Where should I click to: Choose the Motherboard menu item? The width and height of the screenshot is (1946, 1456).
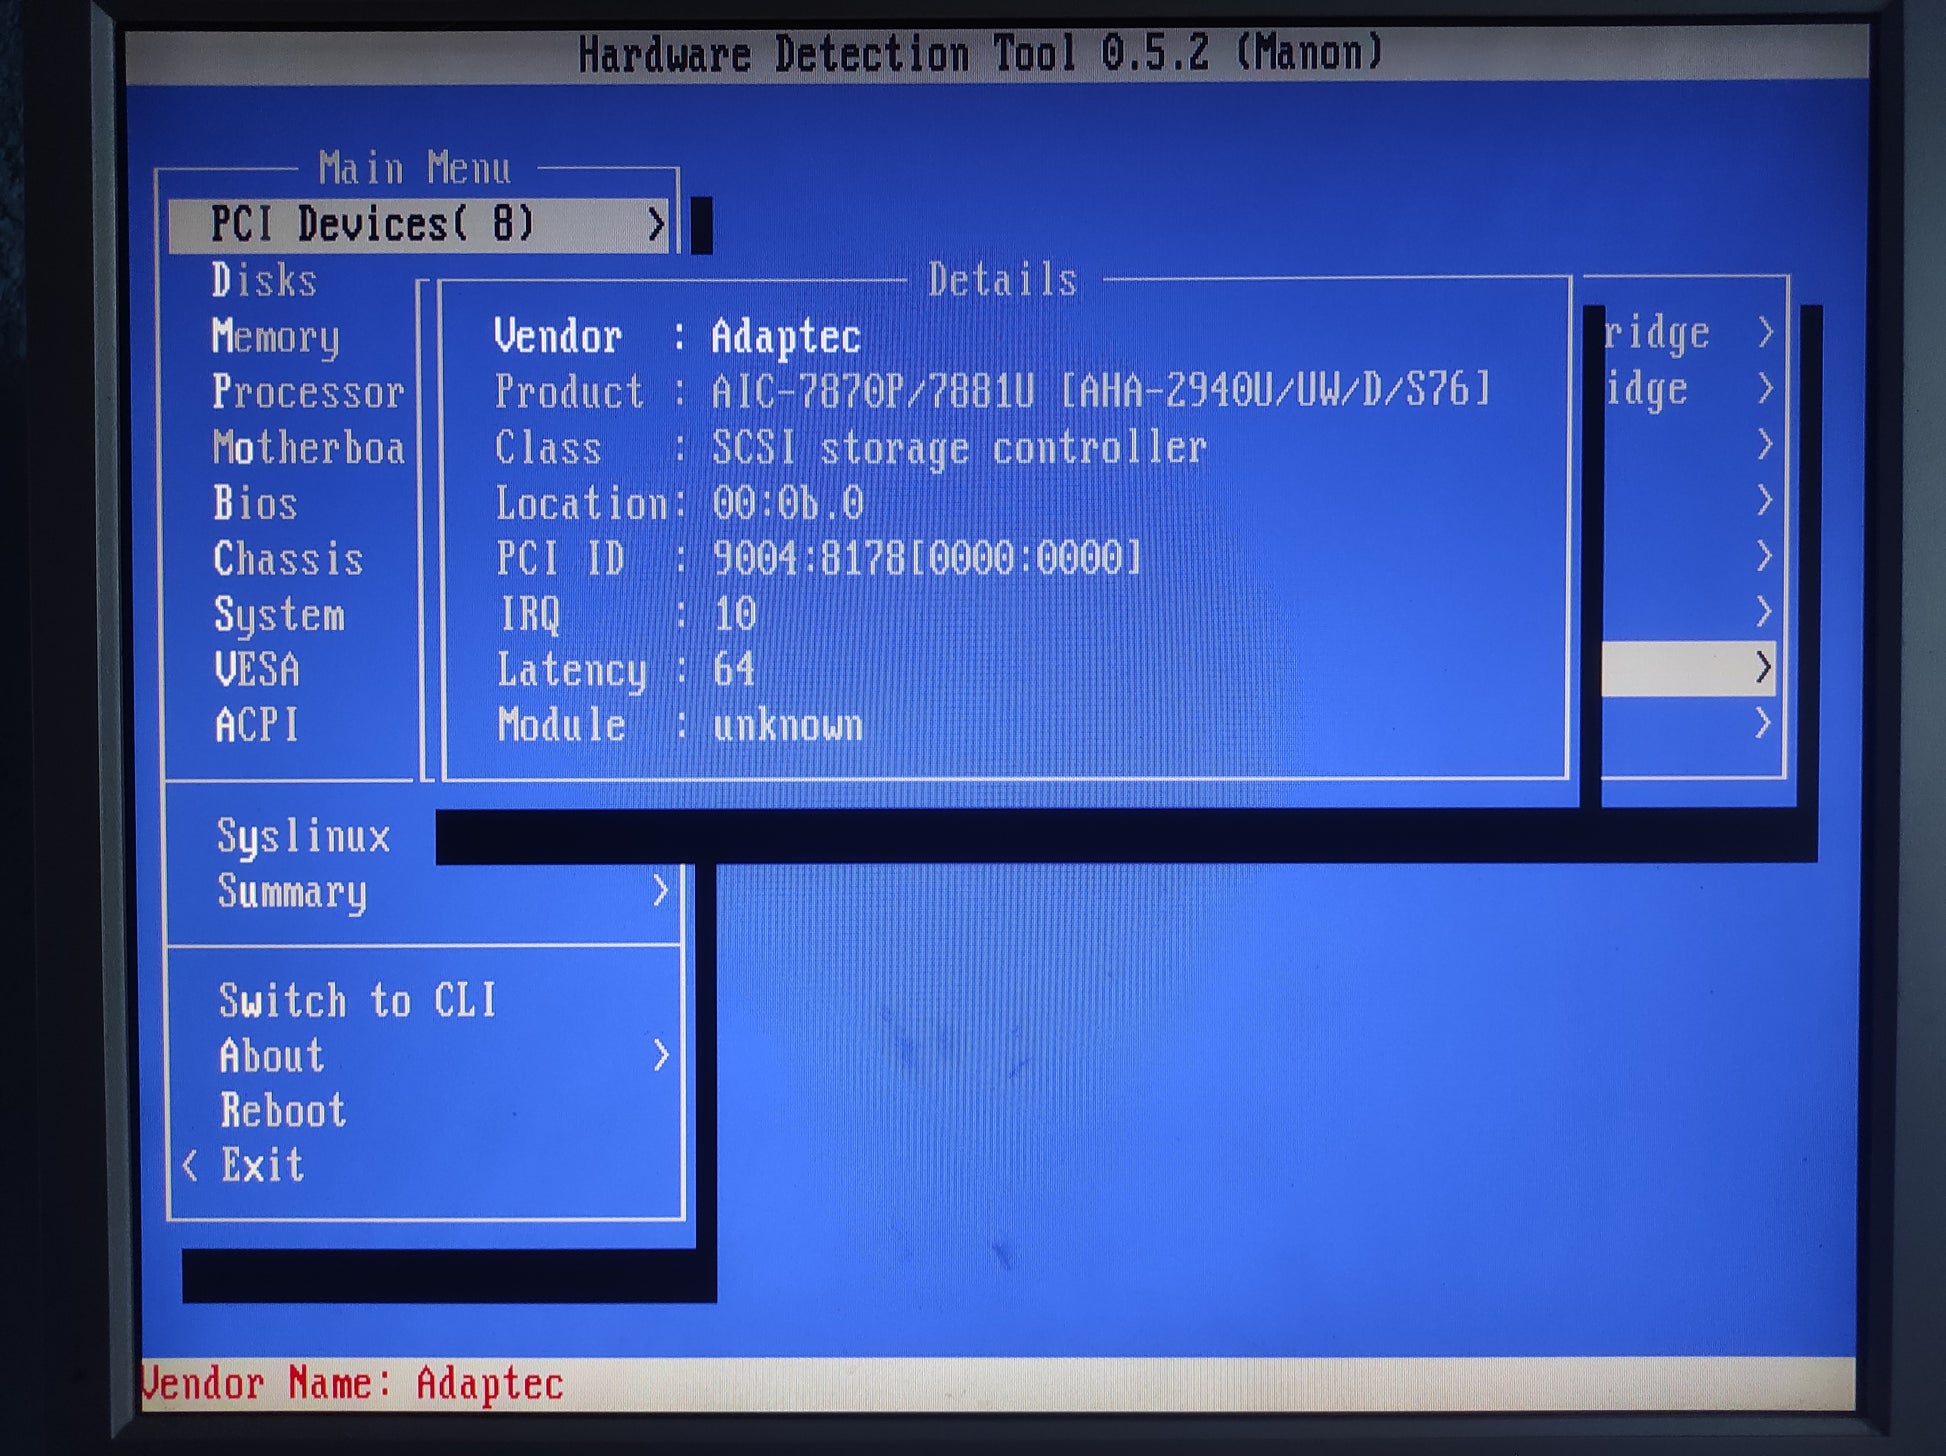pos(308,447)
